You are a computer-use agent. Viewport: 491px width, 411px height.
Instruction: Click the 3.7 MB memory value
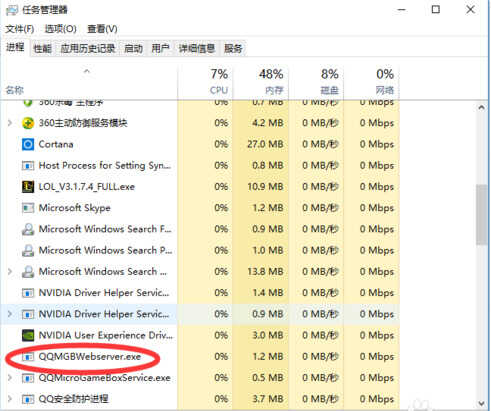[x=268, y=399]
